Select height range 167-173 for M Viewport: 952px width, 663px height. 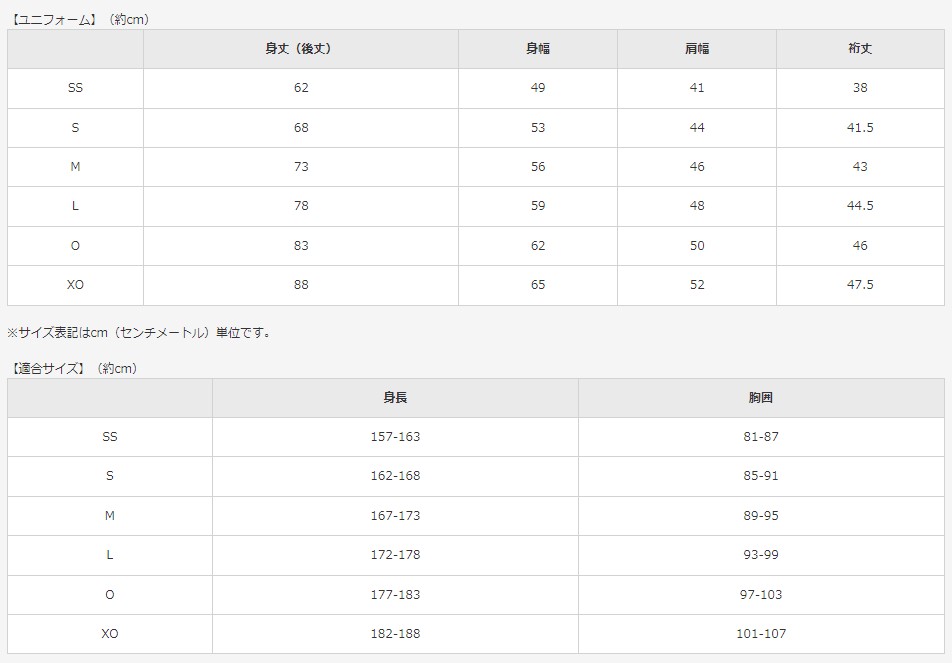click(395, 516)
